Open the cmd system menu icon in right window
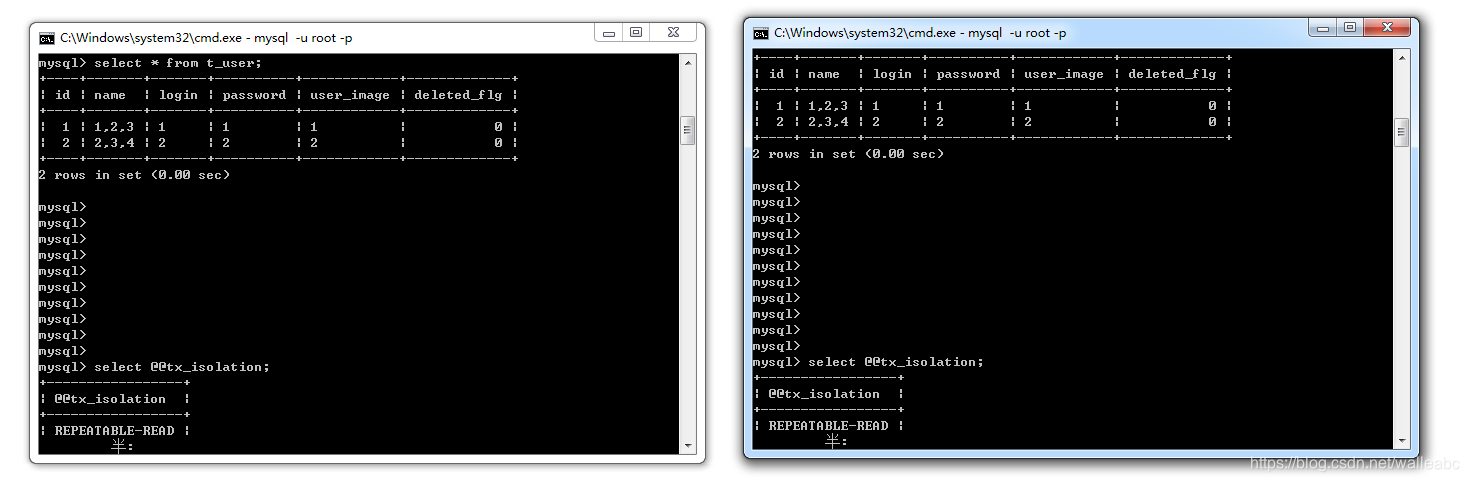Image resolution: width=1469 pixels, height=482 pixels. pyautogui.click(x=761, y=33)
